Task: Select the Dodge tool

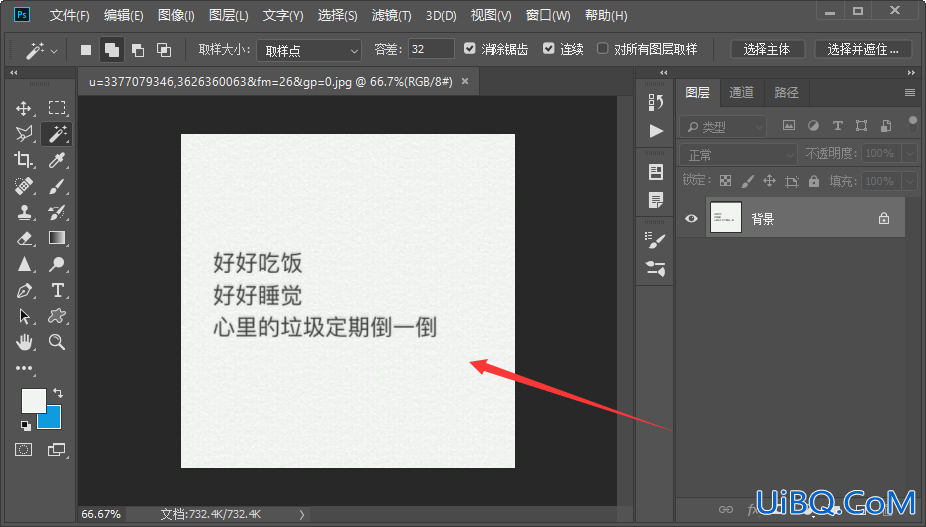Action: (x=57, y=264)
